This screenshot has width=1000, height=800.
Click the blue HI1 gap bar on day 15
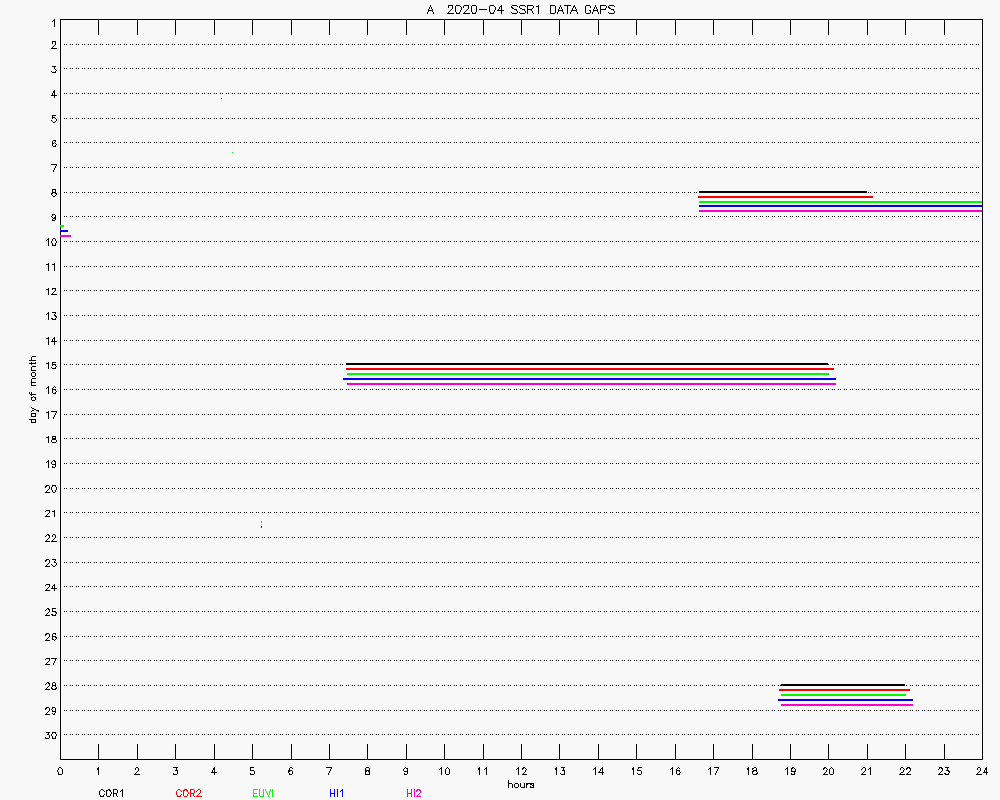[x=590, y=379]
